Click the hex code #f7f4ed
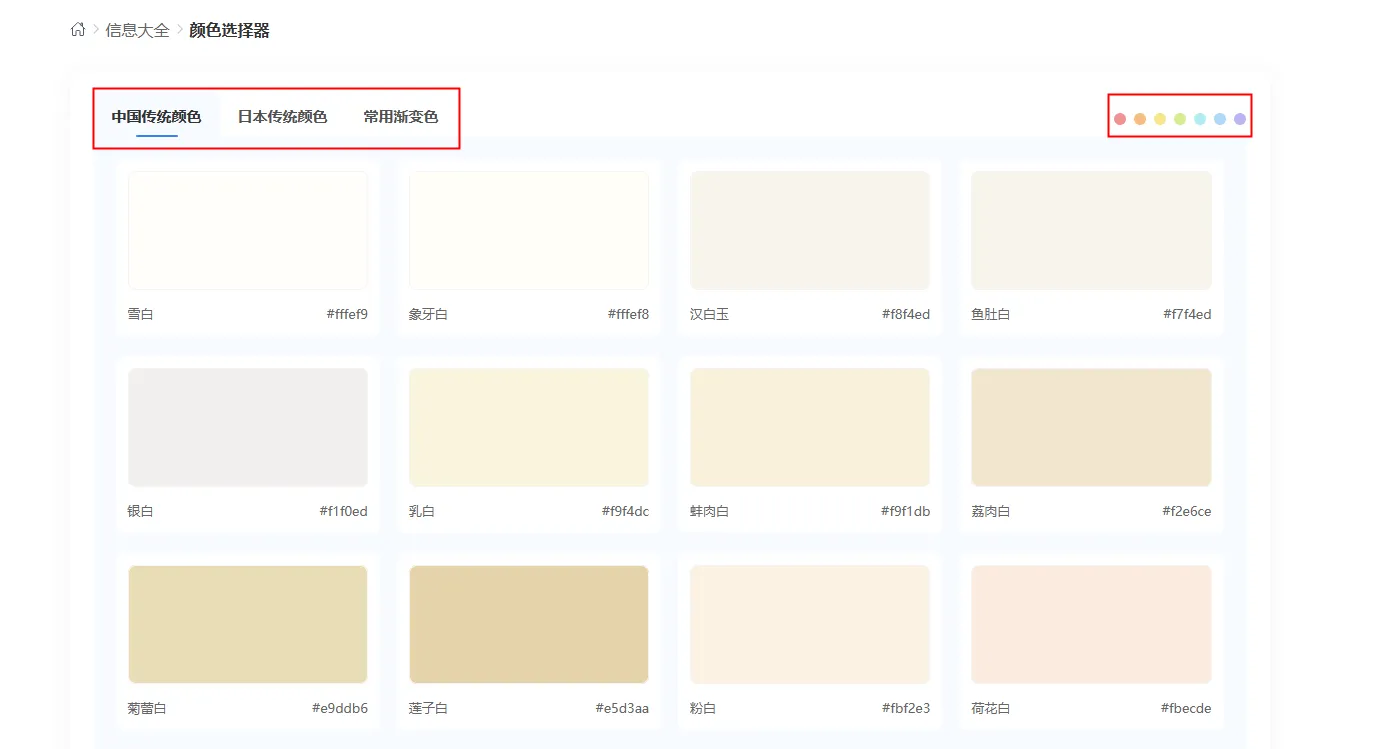 tap(1187, 314)
